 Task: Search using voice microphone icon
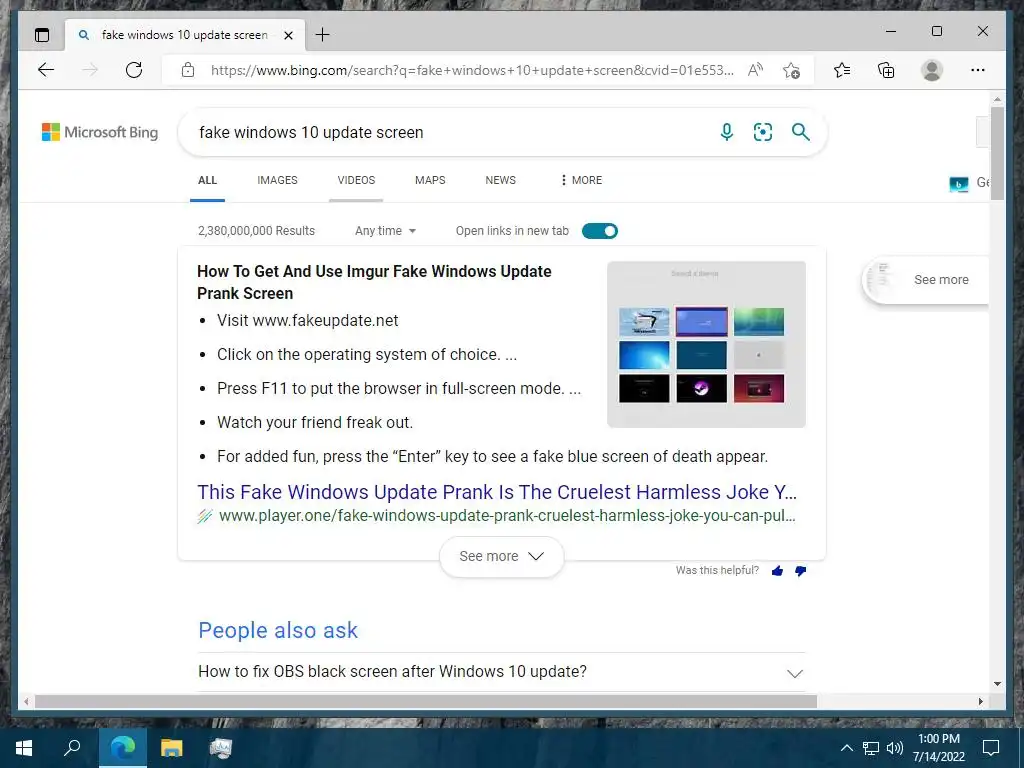coord(726,132)
